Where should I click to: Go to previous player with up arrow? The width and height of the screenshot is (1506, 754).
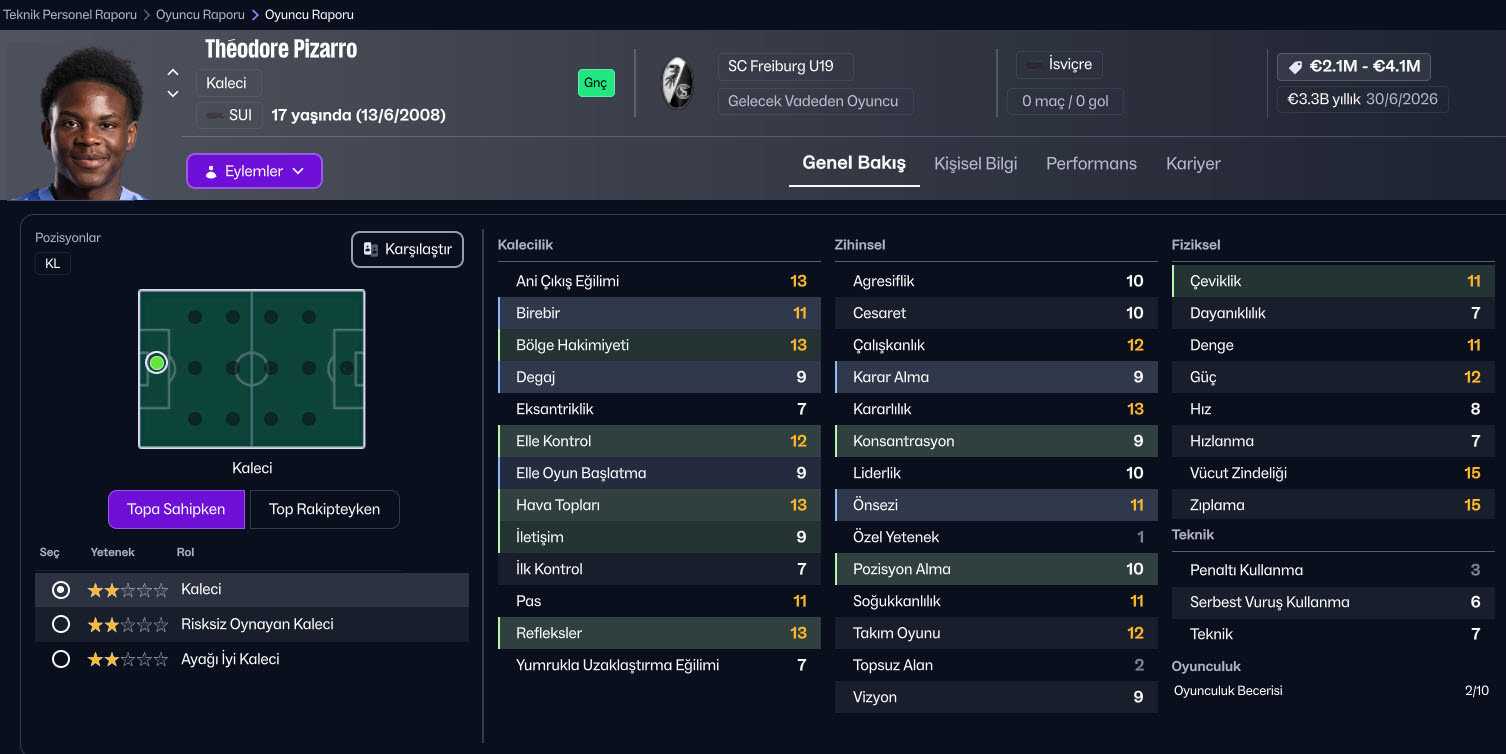[173, 72]
